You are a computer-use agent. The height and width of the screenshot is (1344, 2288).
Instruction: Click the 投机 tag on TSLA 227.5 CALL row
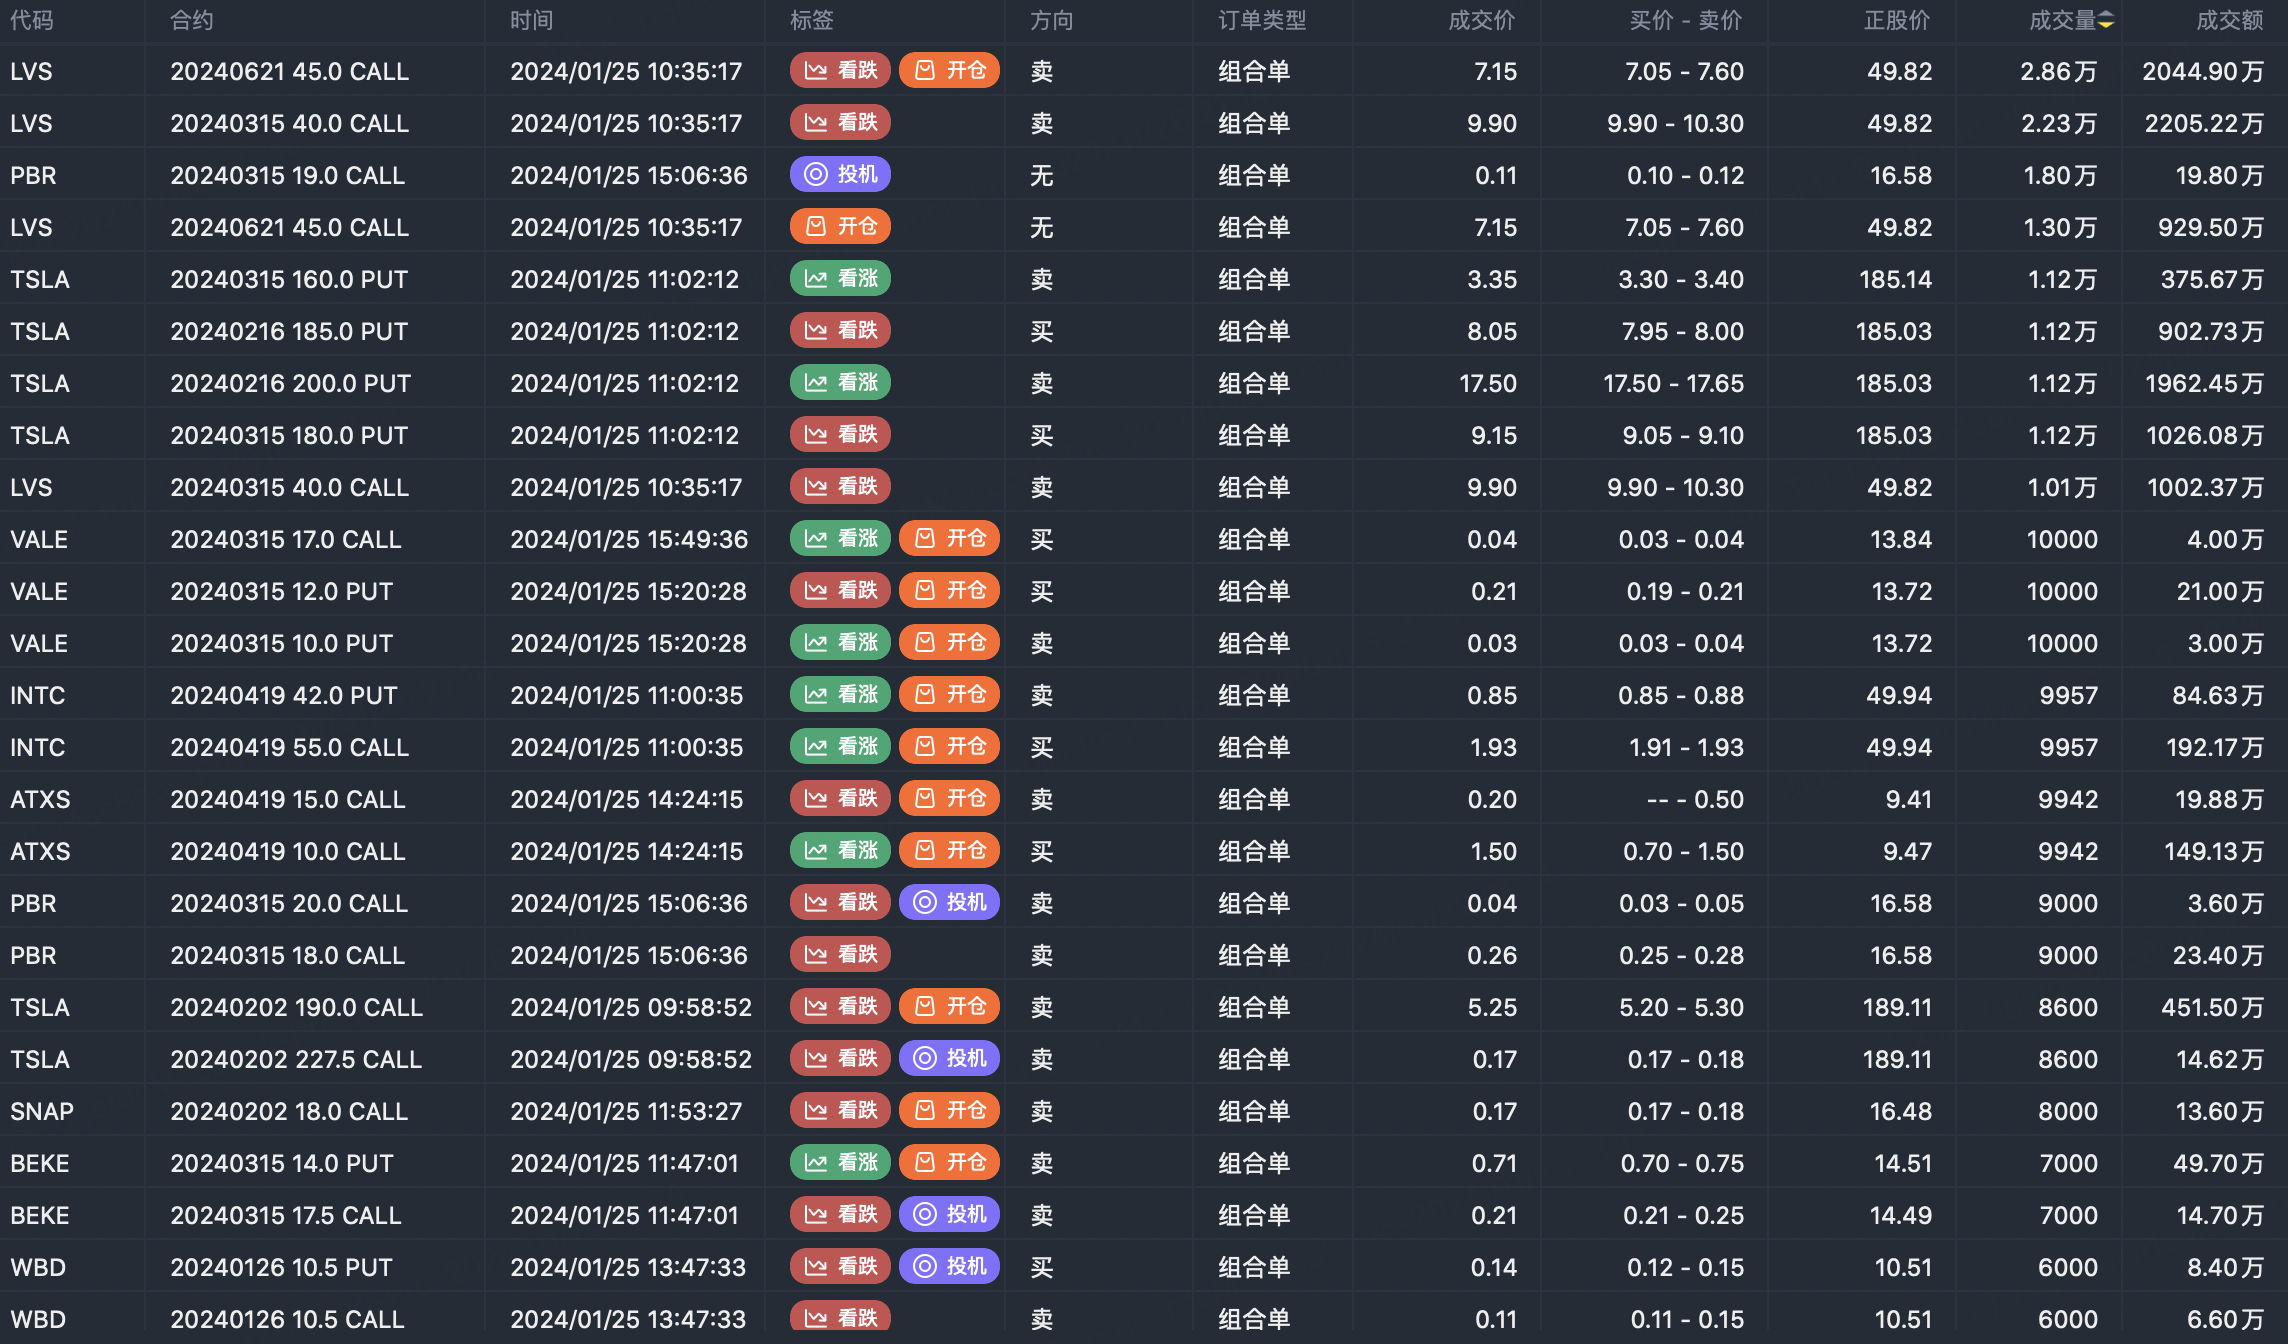949,1059
